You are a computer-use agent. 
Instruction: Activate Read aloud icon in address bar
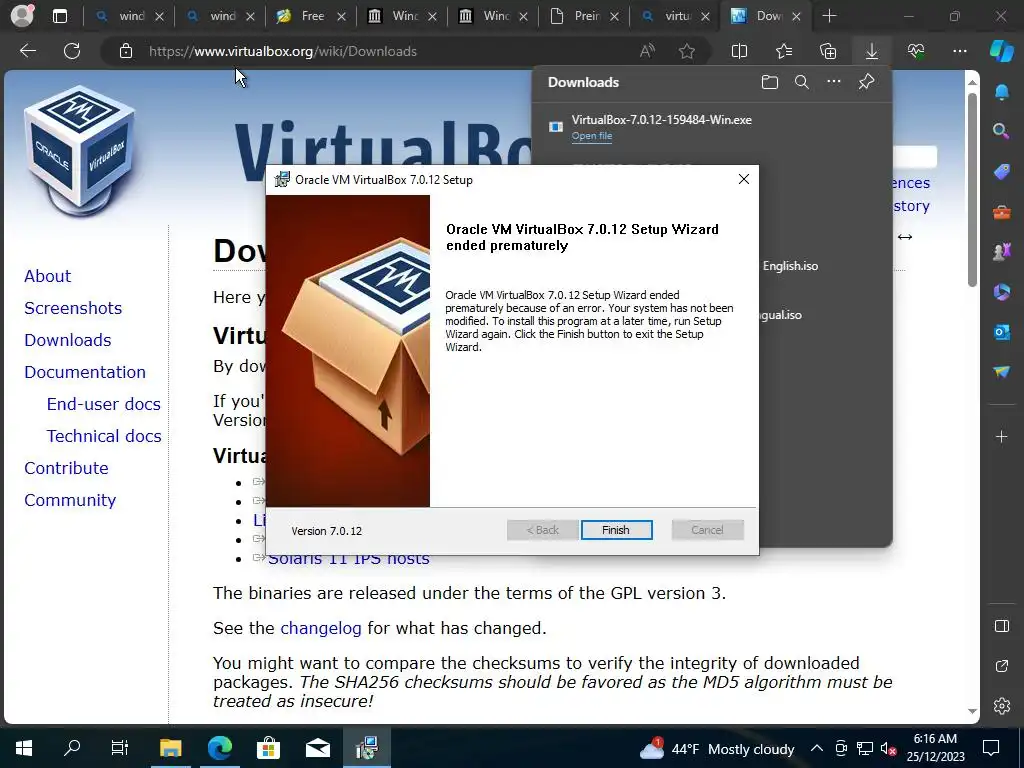pyautogui.click(x=647, y=51)
